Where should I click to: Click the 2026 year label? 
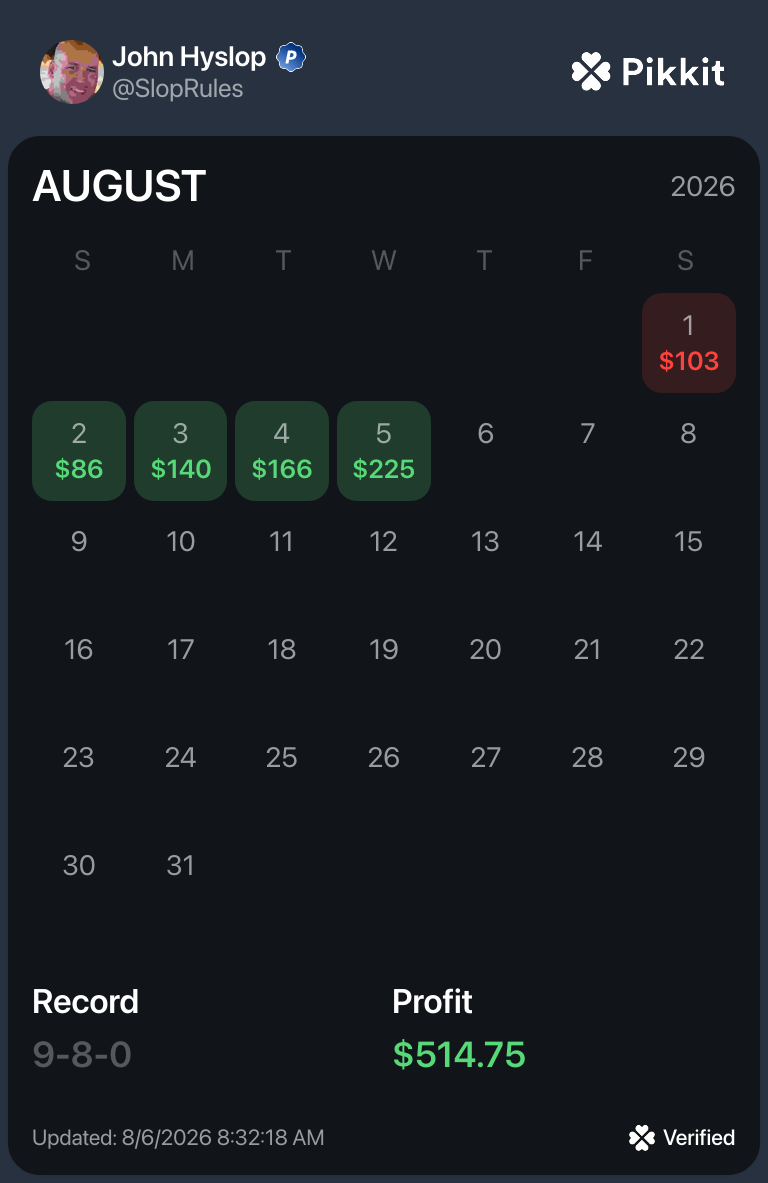click(702, 186)
